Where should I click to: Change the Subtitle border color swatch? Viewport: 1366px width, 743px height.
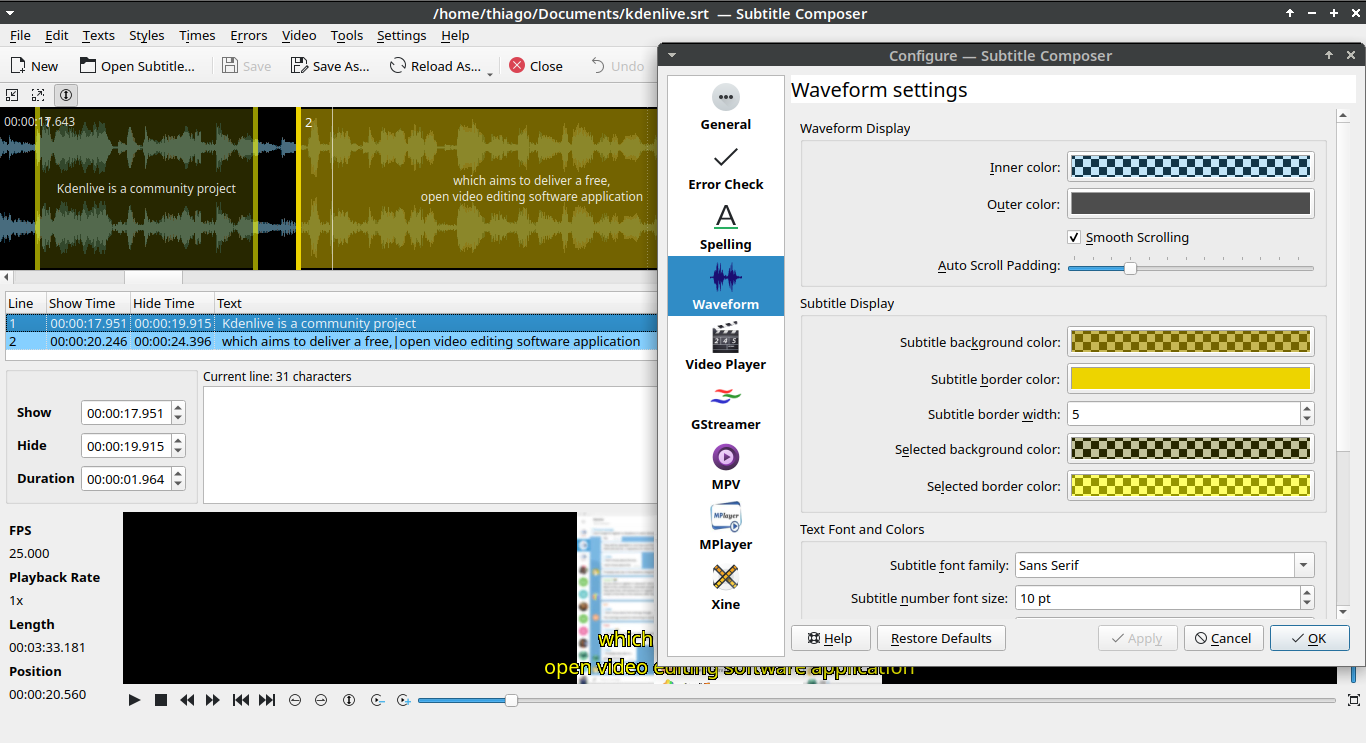coord(1190,379)
